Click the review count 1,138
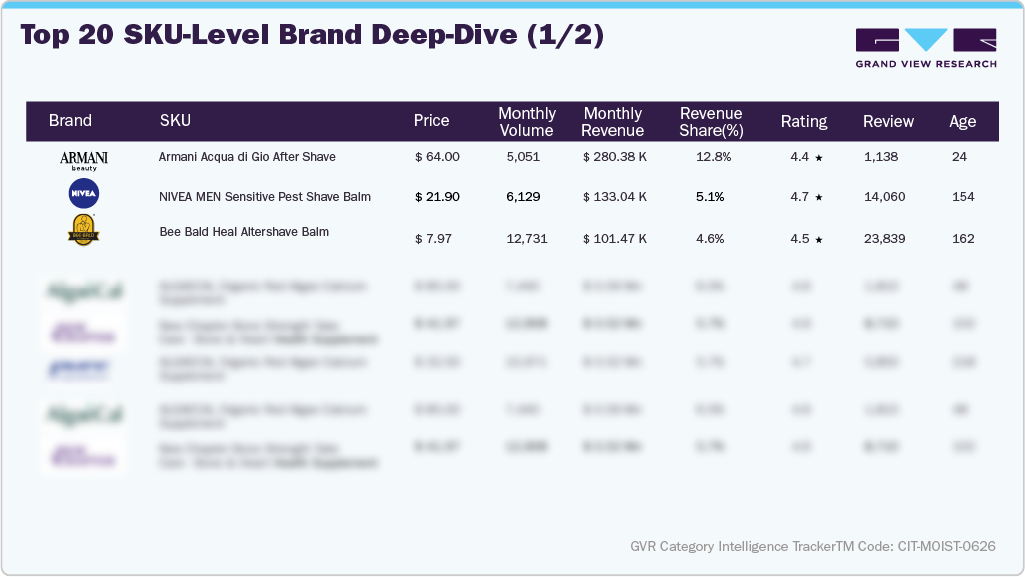 (881, 157)
